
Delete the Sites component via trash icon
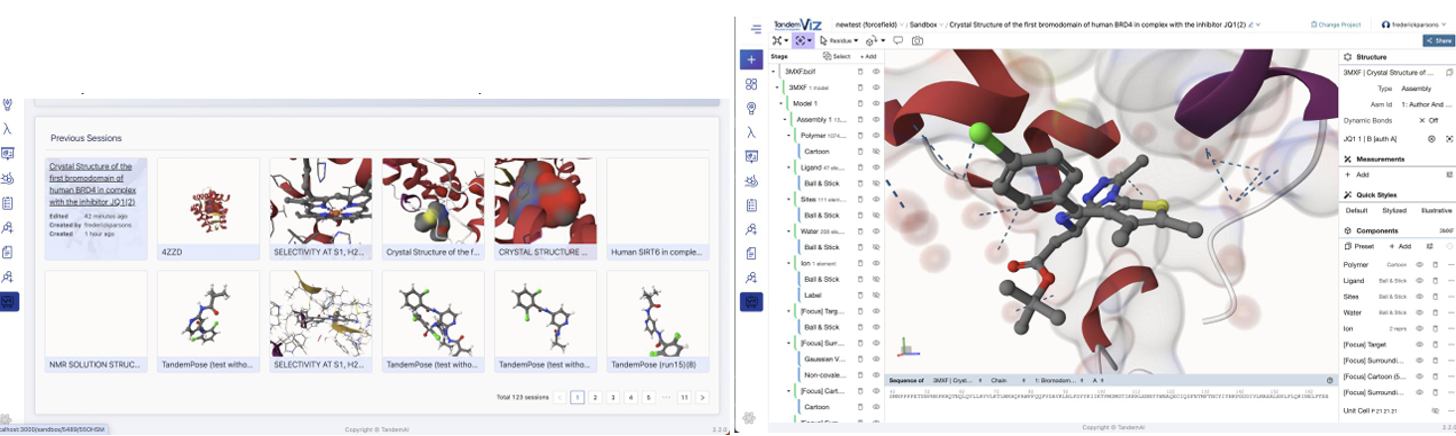[1434, 297]
